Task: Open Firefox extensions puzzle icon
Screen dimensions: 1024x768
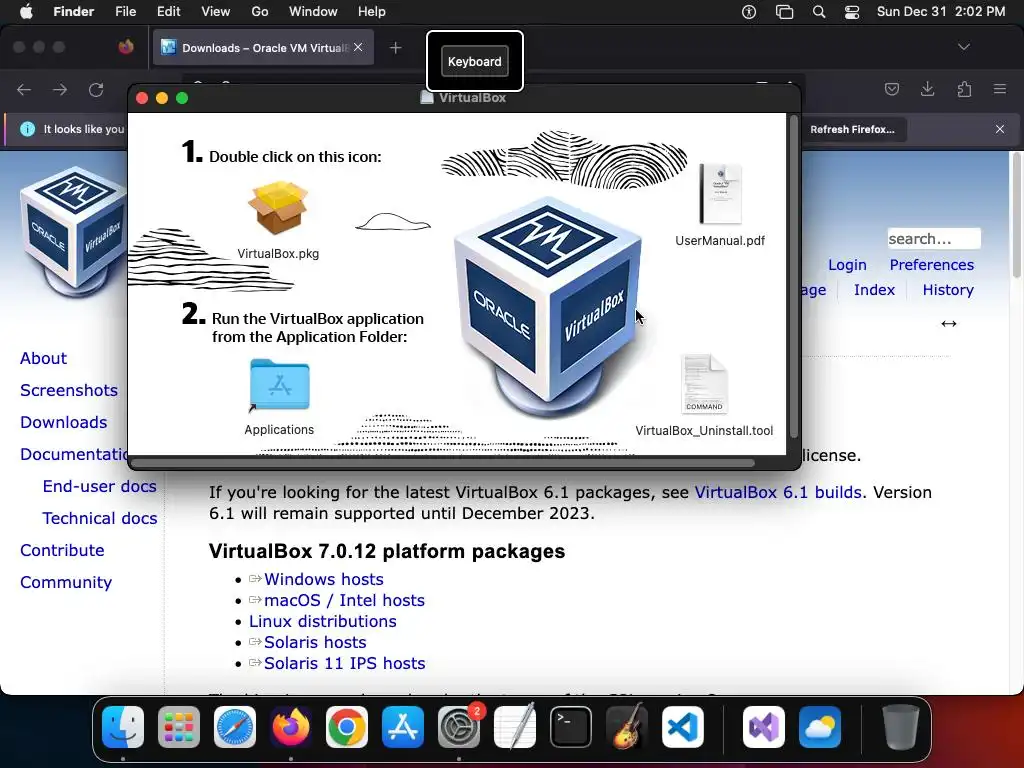Action: [x=964, y=89]
